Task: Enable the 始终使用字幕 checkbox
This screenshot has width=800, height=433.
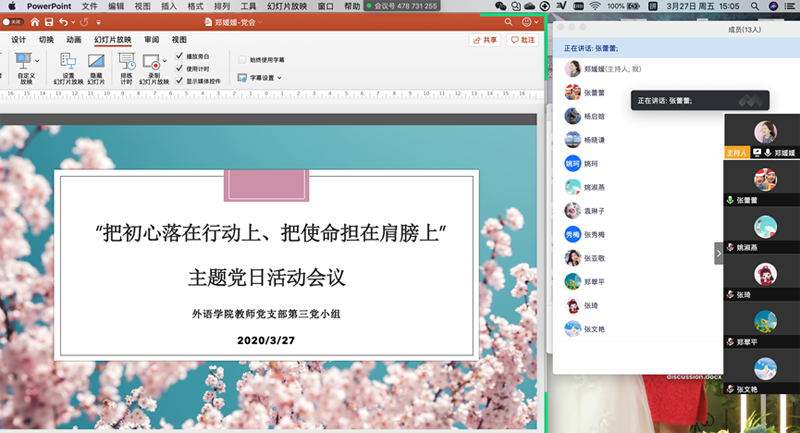Action: [x=242, y=60]
